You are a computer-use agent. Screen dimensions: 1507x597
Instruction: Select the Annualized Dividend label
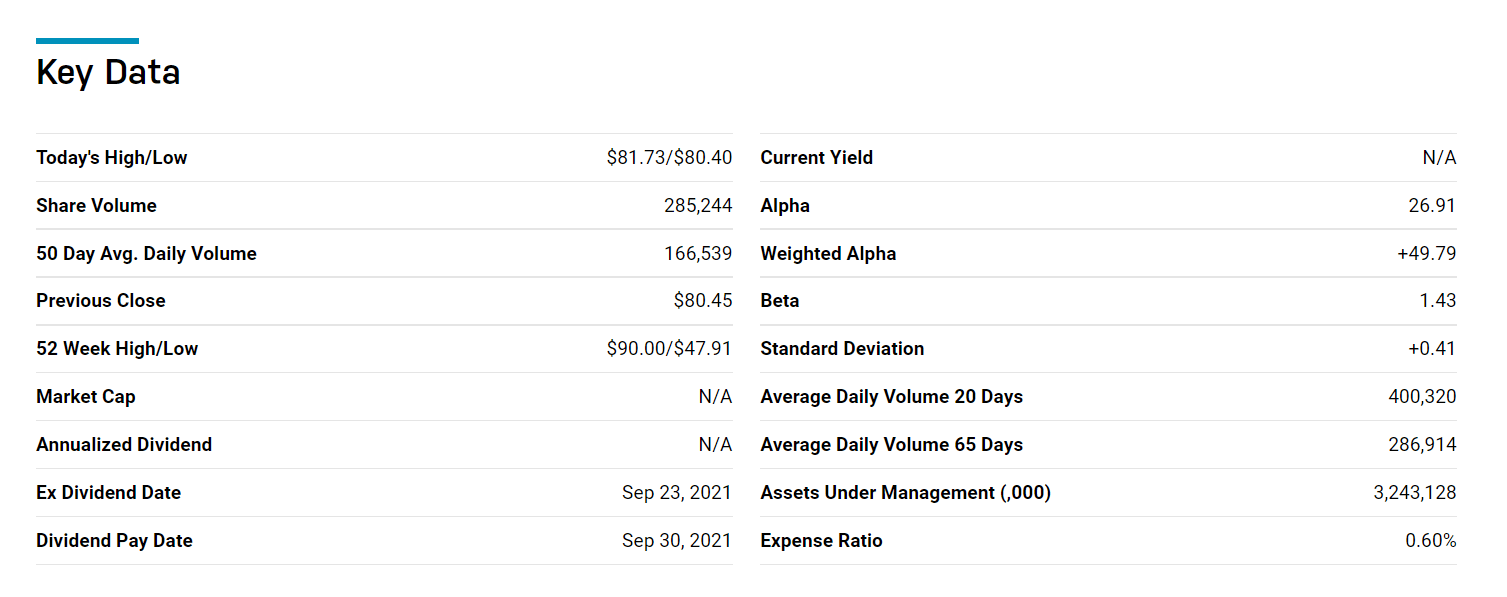click(x=124, y=445)
